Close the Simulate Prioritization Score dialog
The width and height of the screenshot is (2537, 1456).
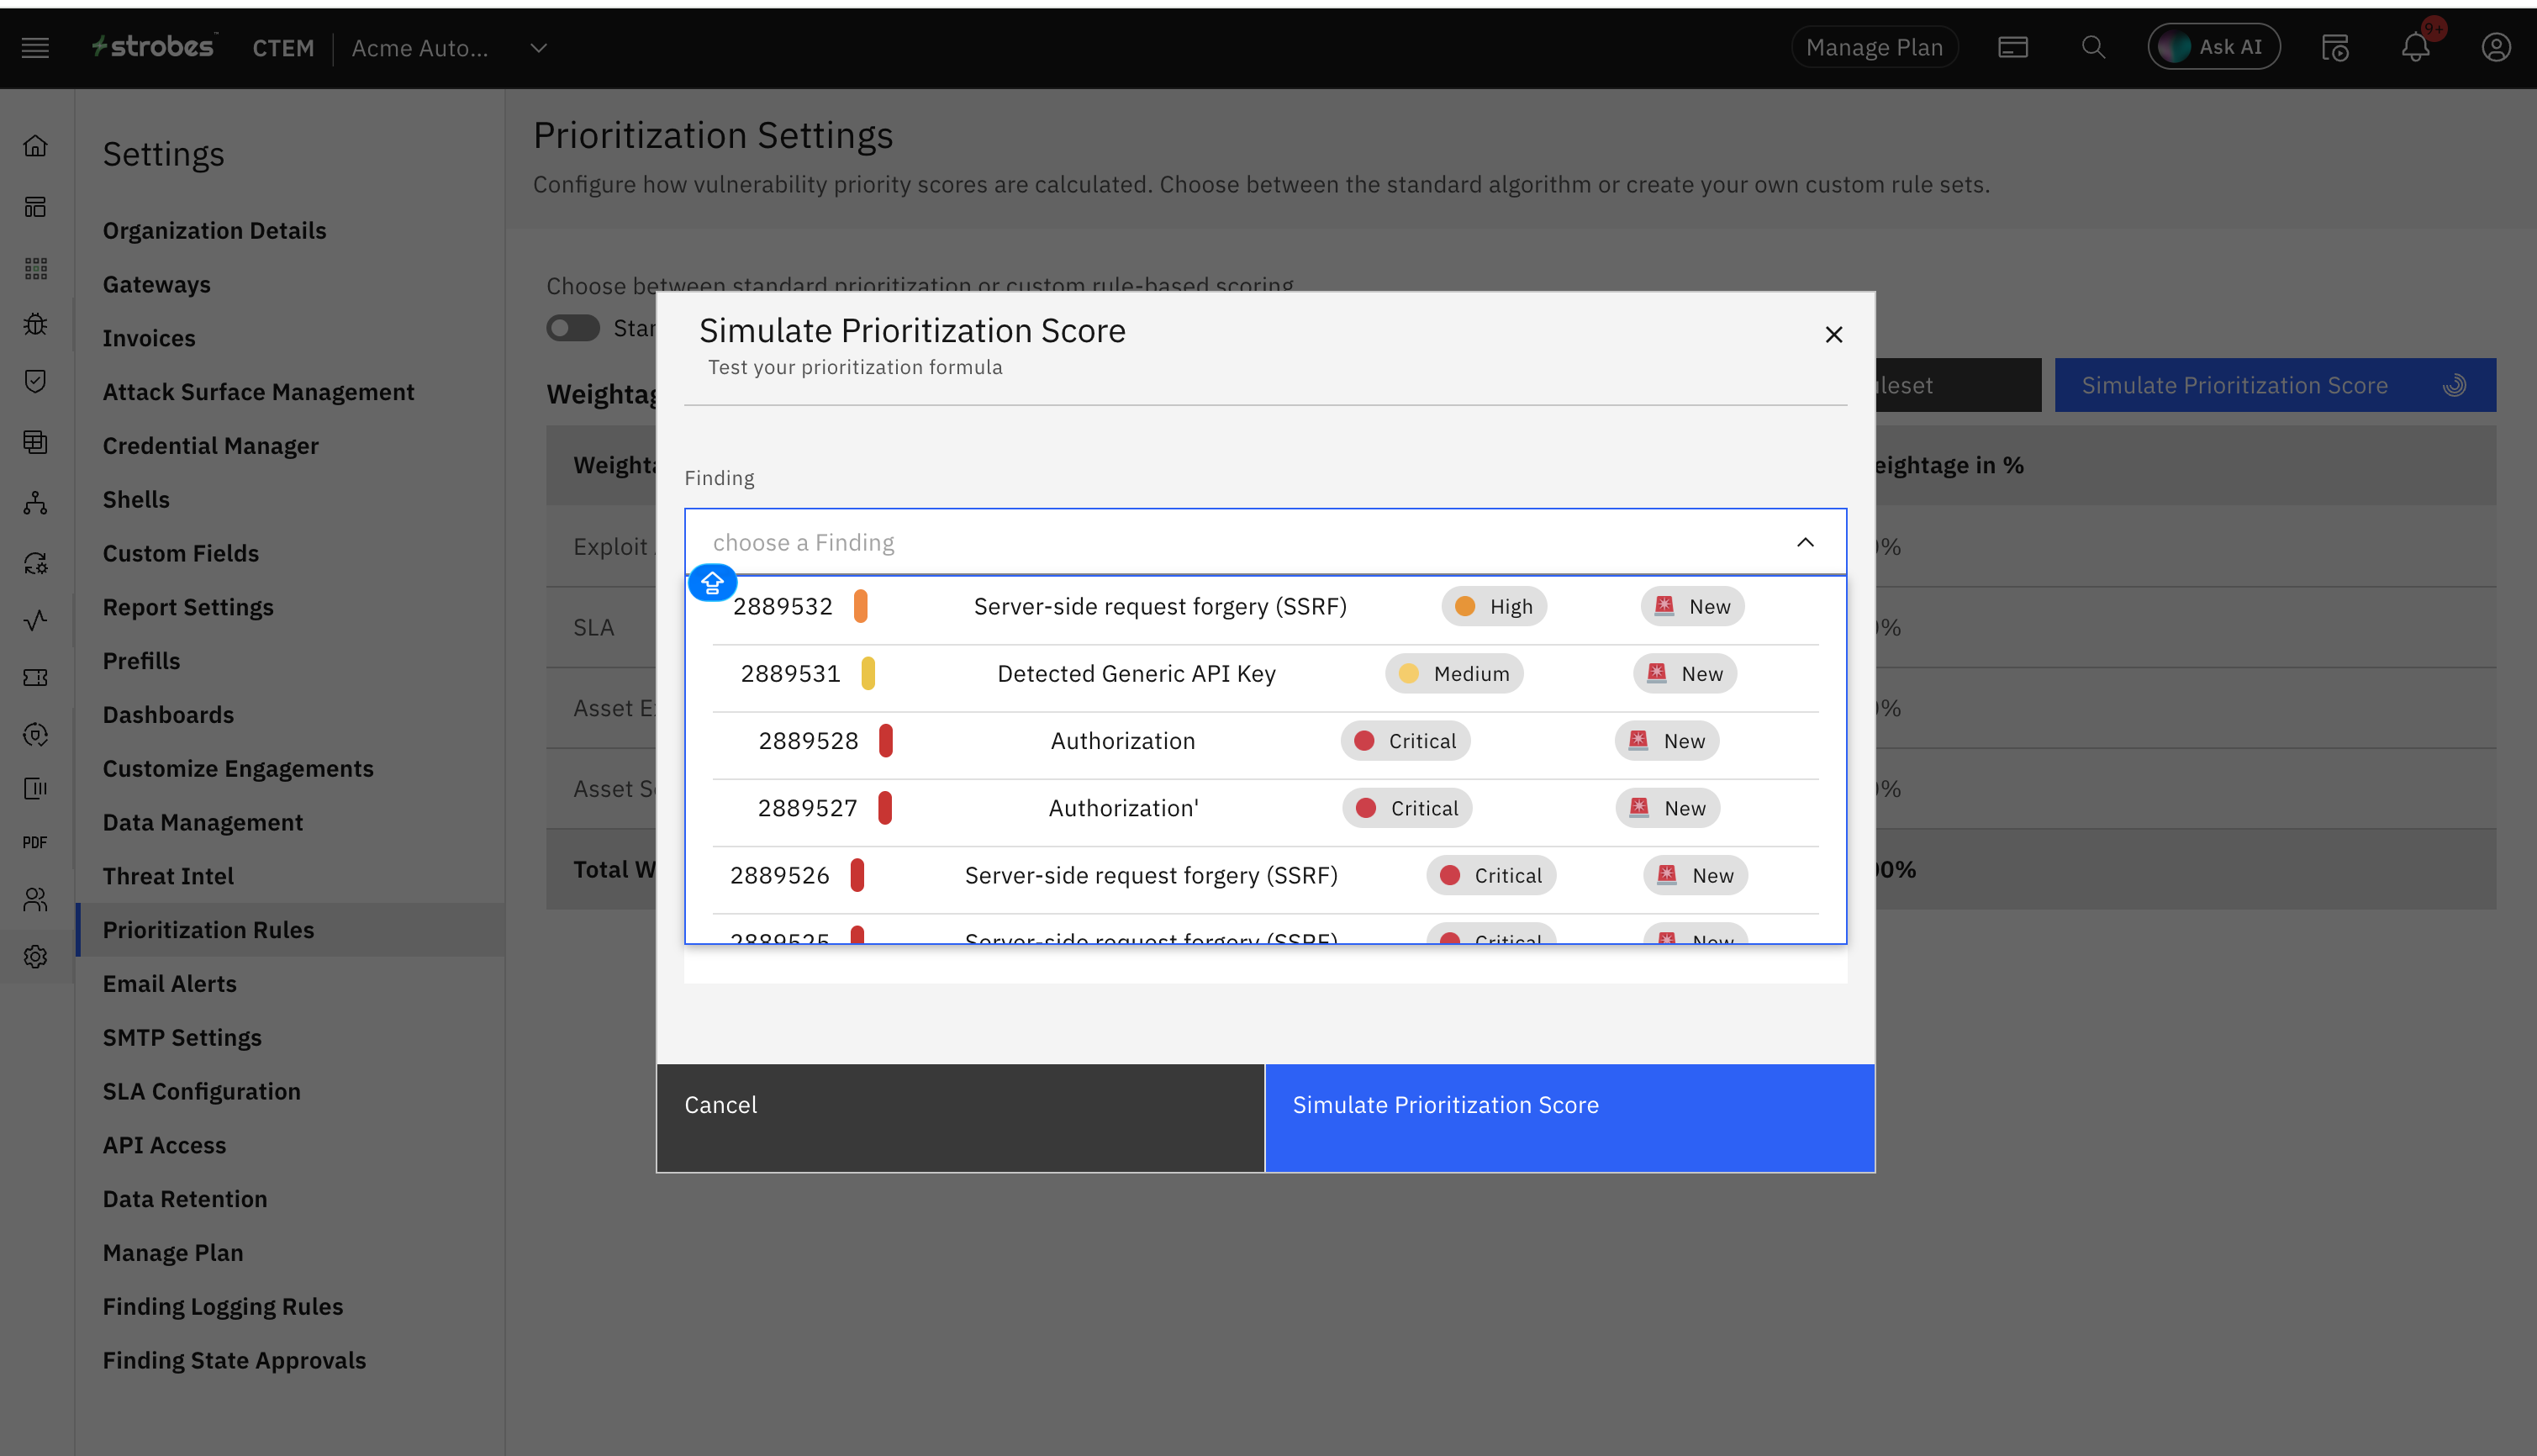(1833, 335)
